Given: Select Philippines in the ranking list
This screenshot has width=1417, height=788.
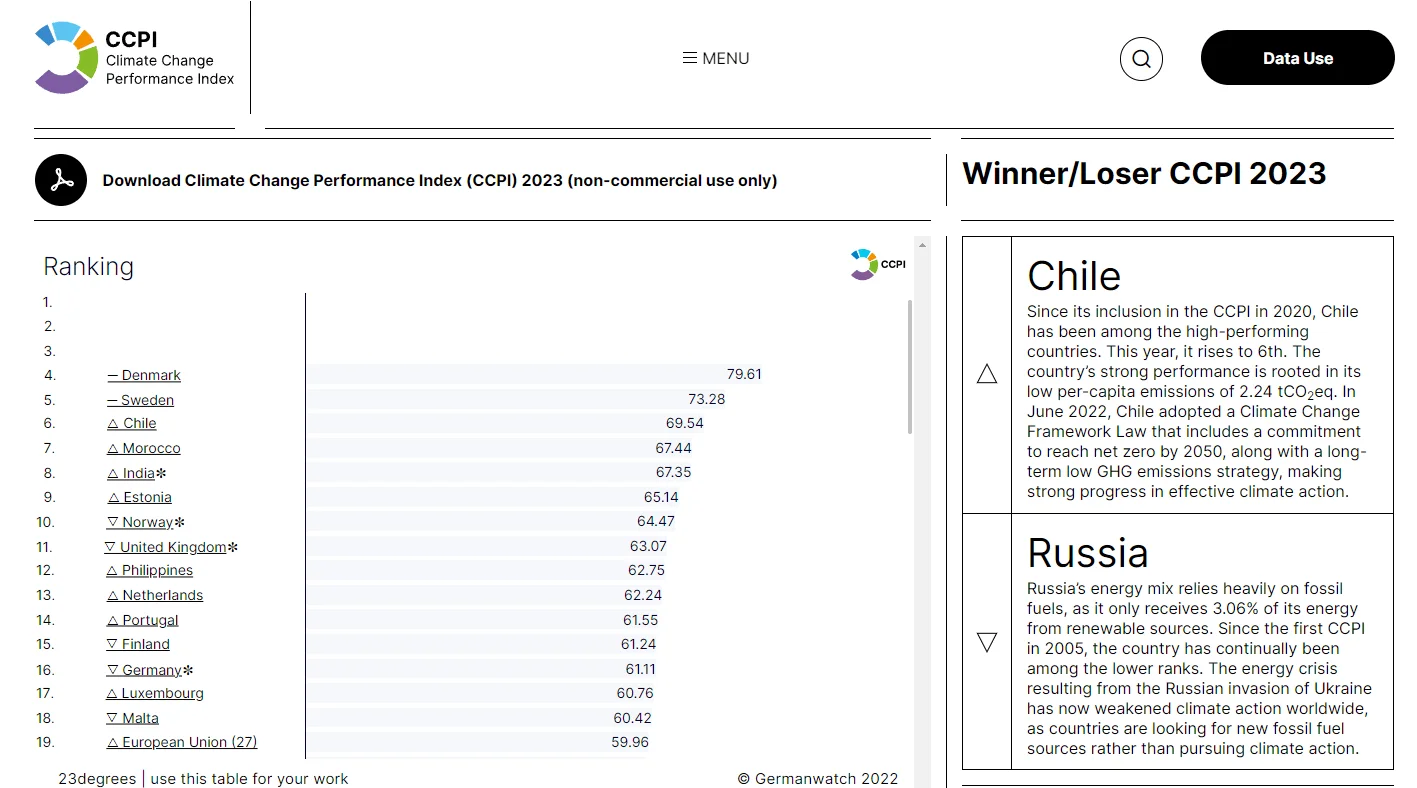Looking at the screenshot, I should tap(150, 571).
